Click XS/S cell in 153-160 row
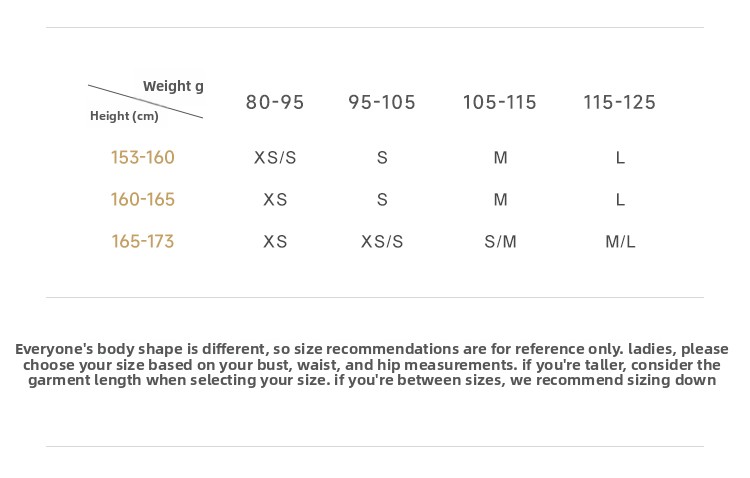750x478 pixels. [275, 157]
